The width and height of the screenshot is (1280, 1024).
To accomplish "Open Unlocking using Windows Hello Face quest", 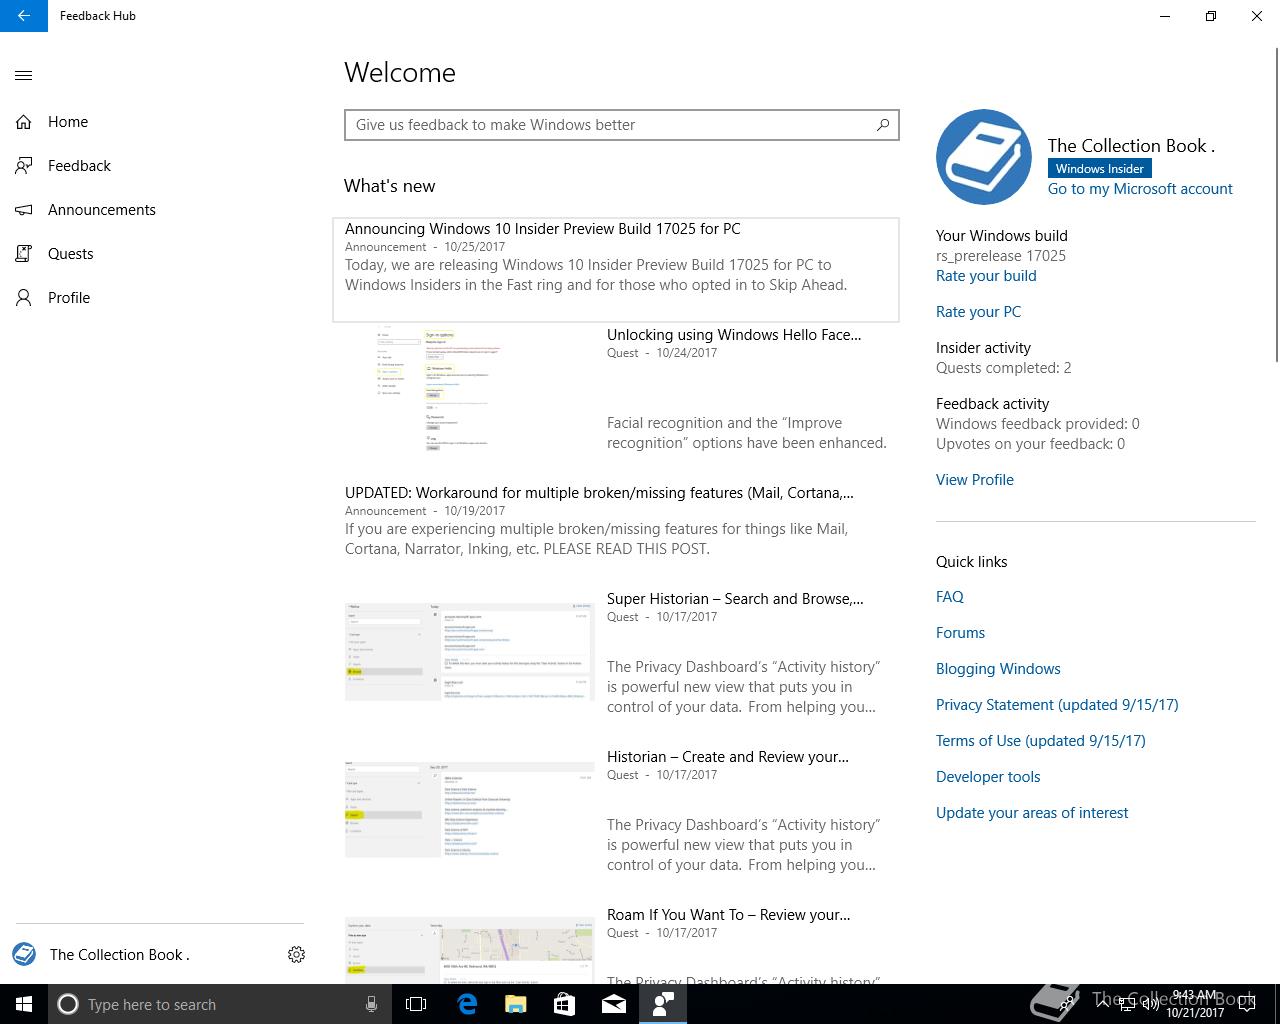I will (x=734, y=335).
